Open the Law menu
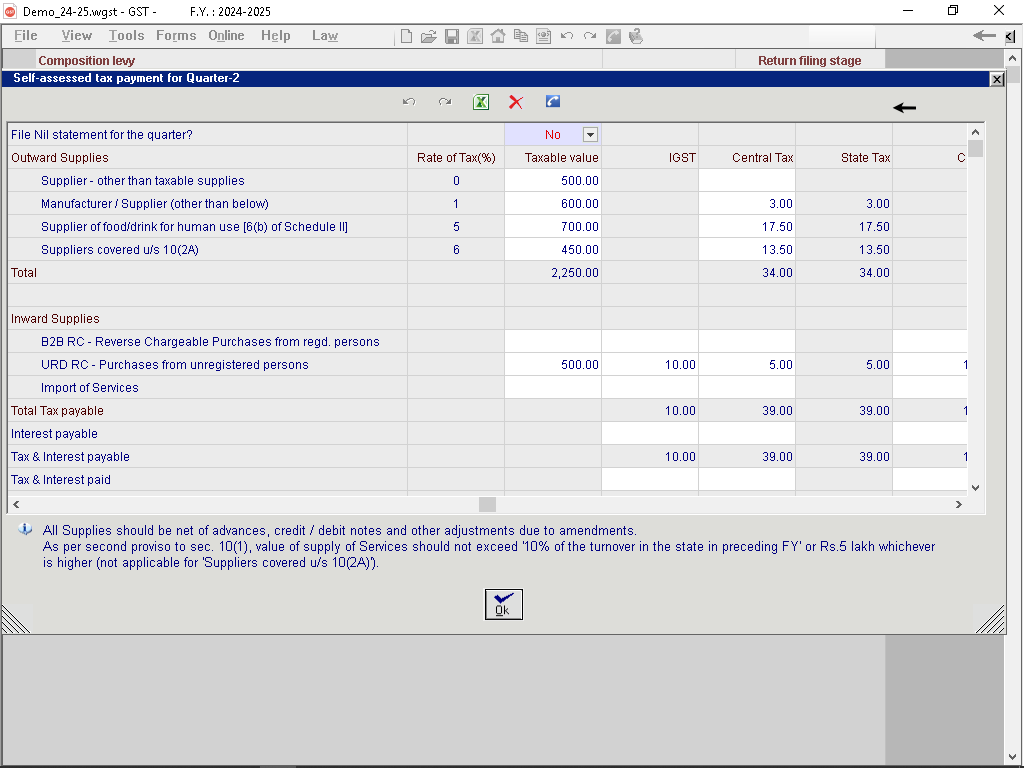 tap(324, 36)
